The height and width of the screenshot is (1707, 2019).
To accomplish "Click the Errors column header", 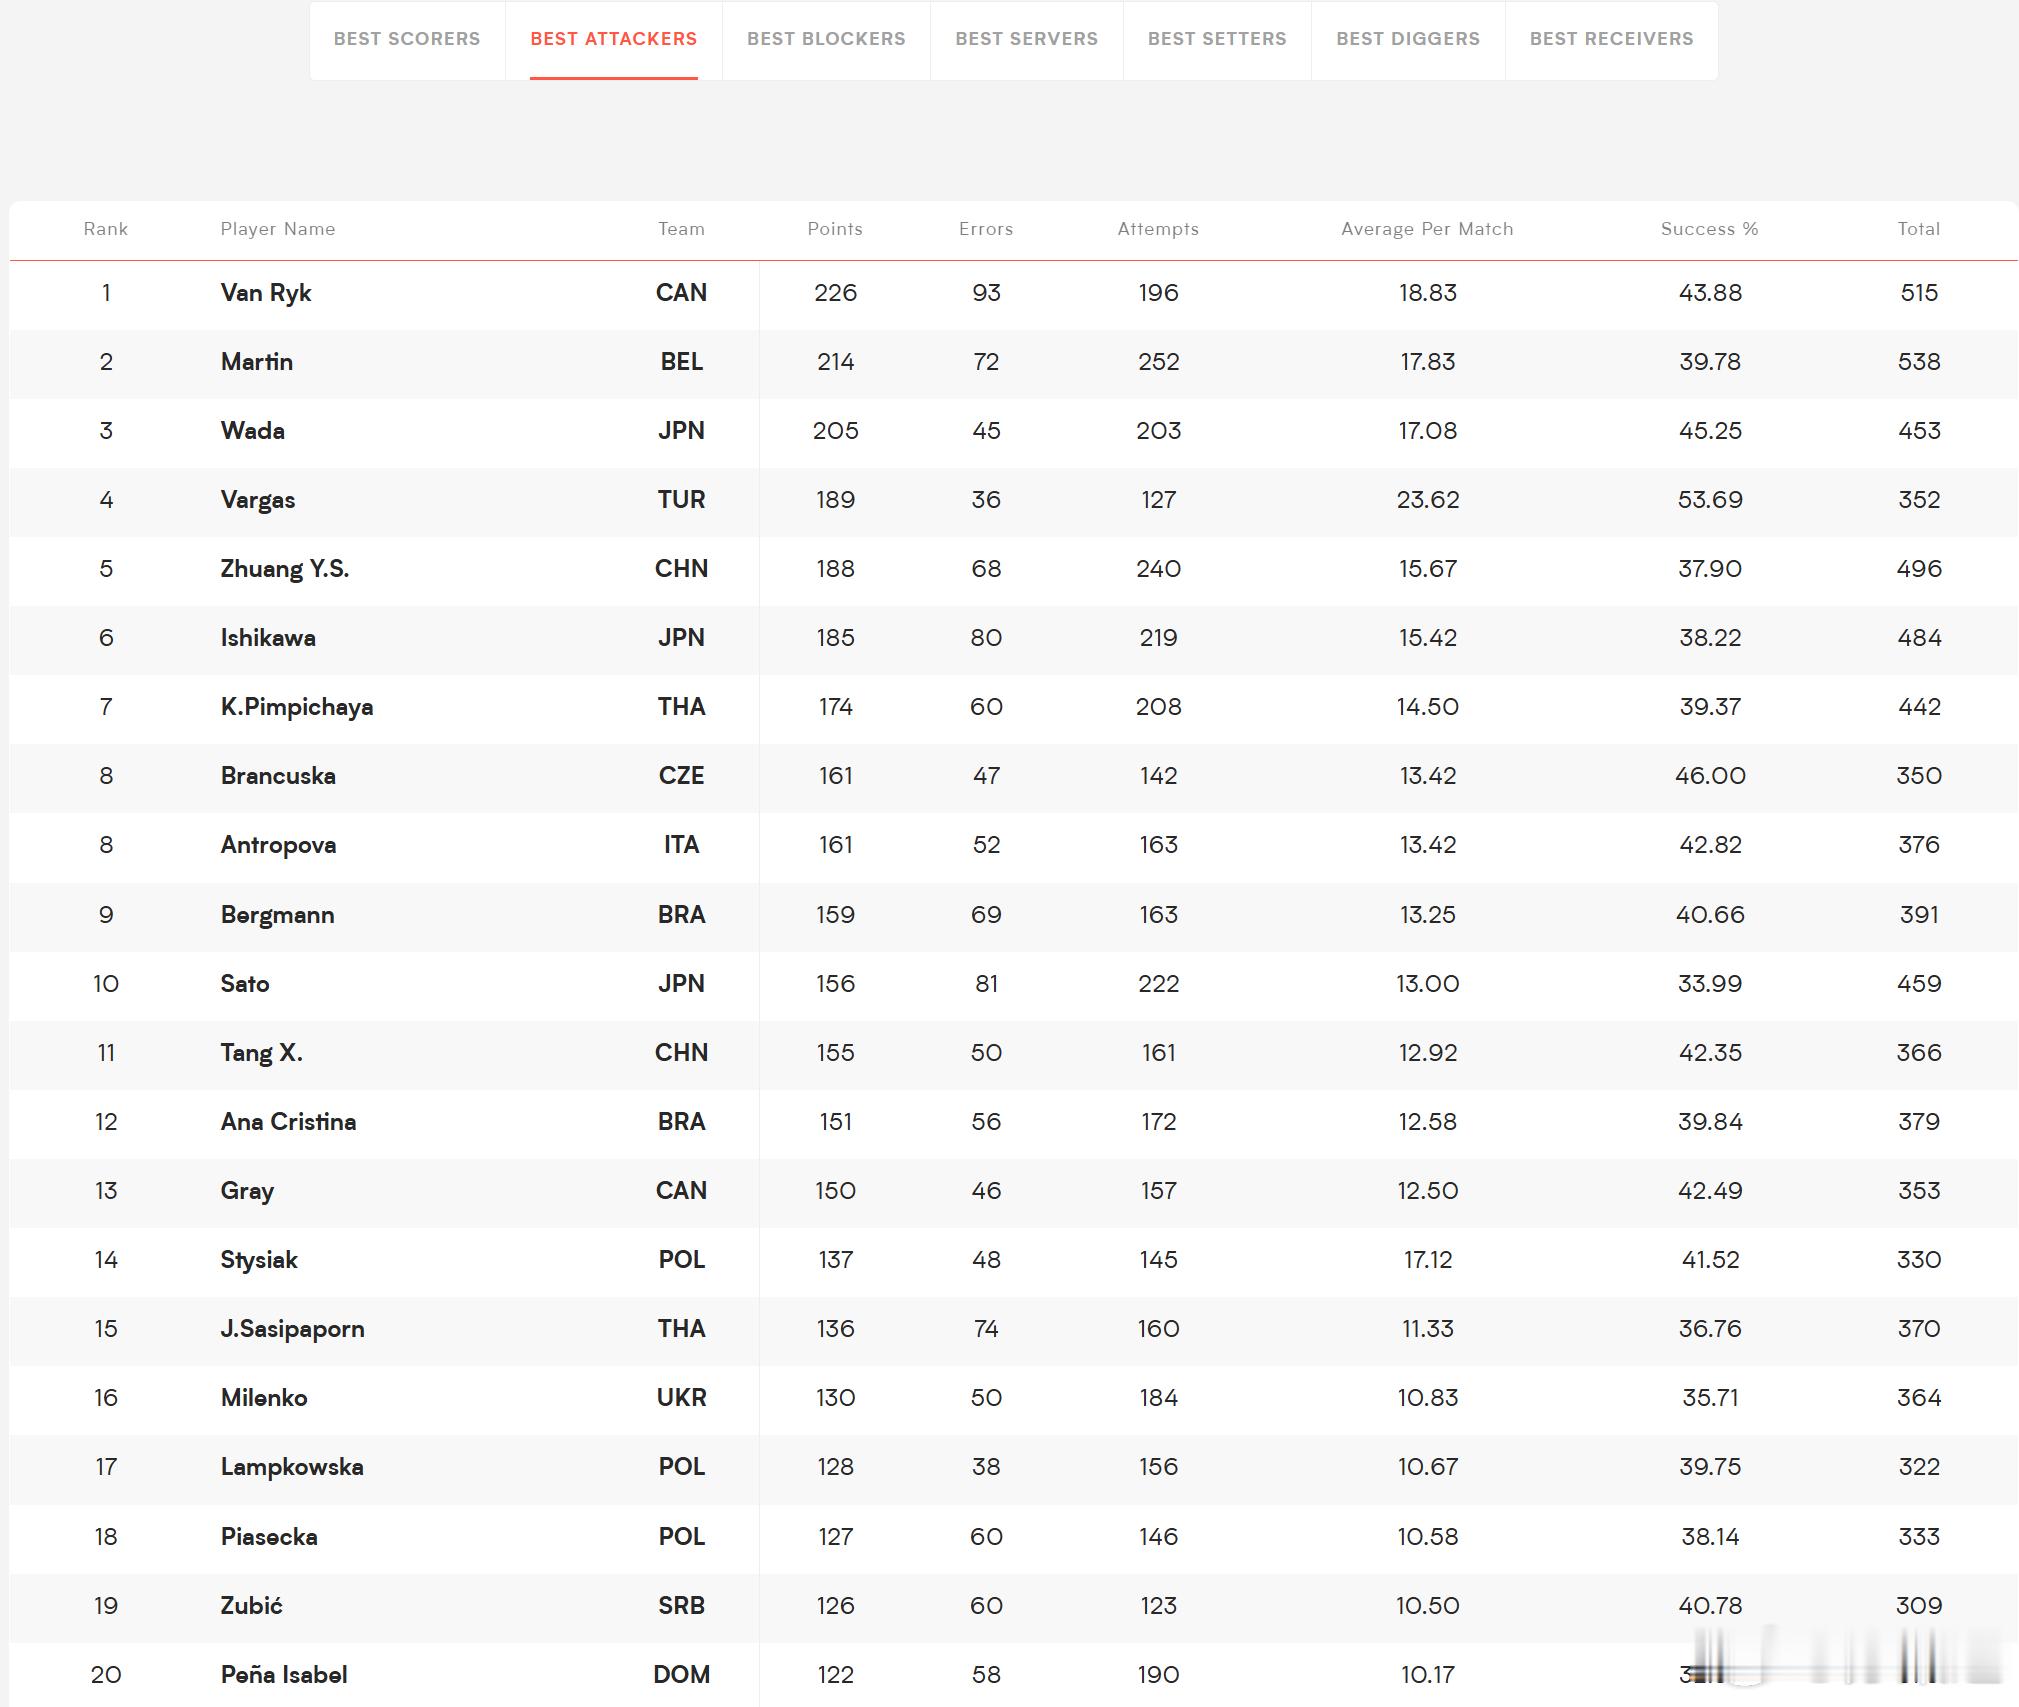I will point(986,229).
